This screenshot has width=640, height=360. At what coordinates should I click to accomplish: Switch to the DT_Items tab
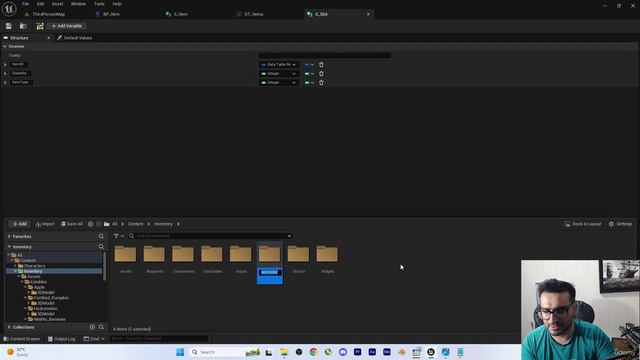pyautogui.click(x=253, y=14)
